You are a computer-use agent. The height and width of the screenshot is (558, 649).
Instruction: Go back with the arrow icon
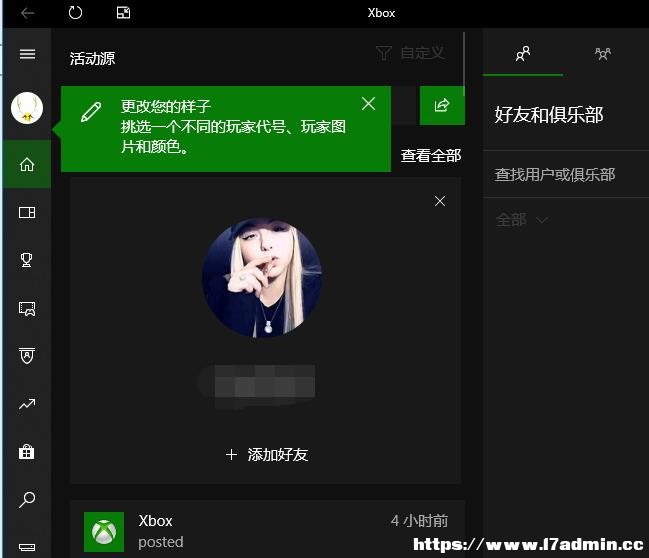click(x=27, y=13)
